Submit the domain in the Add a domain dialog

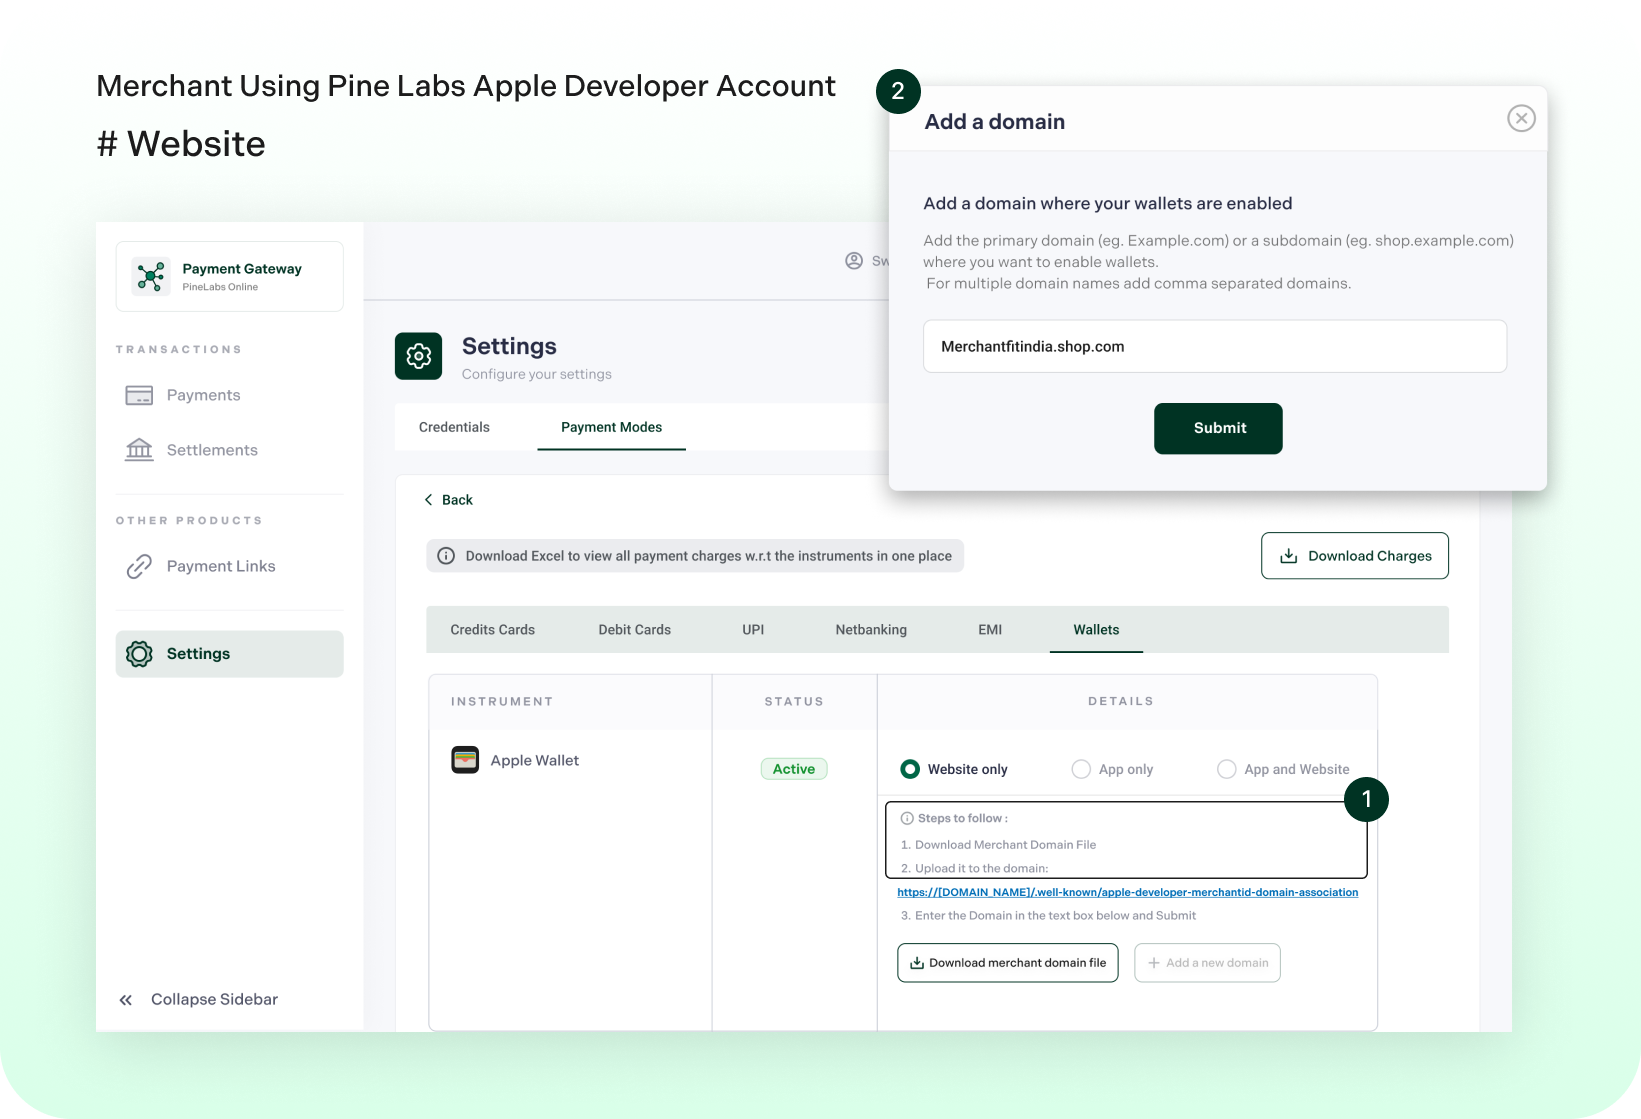click(1218, 428)
